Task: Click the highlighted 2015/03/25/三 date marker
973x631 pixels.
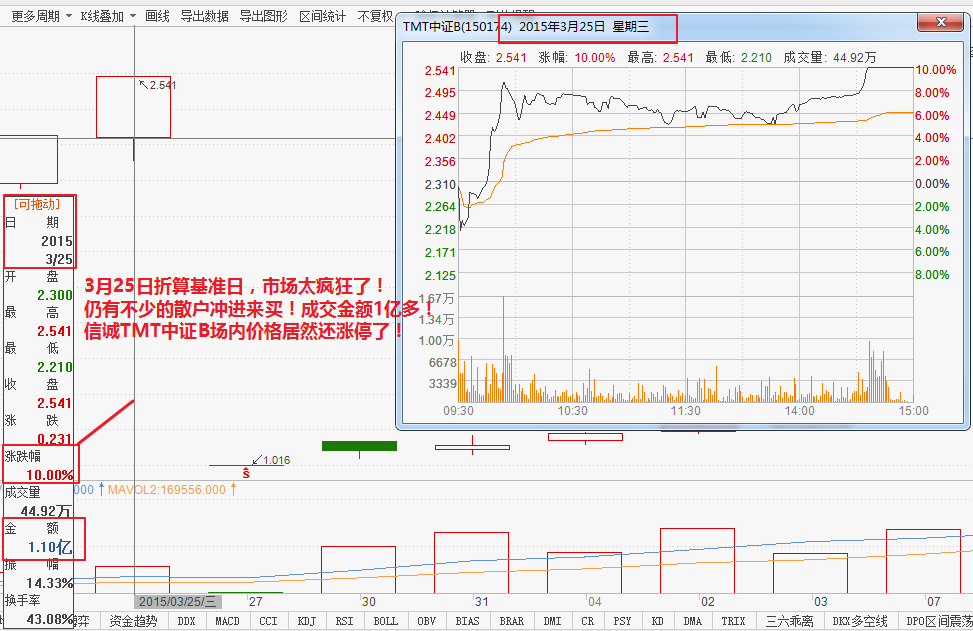Action: tap(177, 601)
